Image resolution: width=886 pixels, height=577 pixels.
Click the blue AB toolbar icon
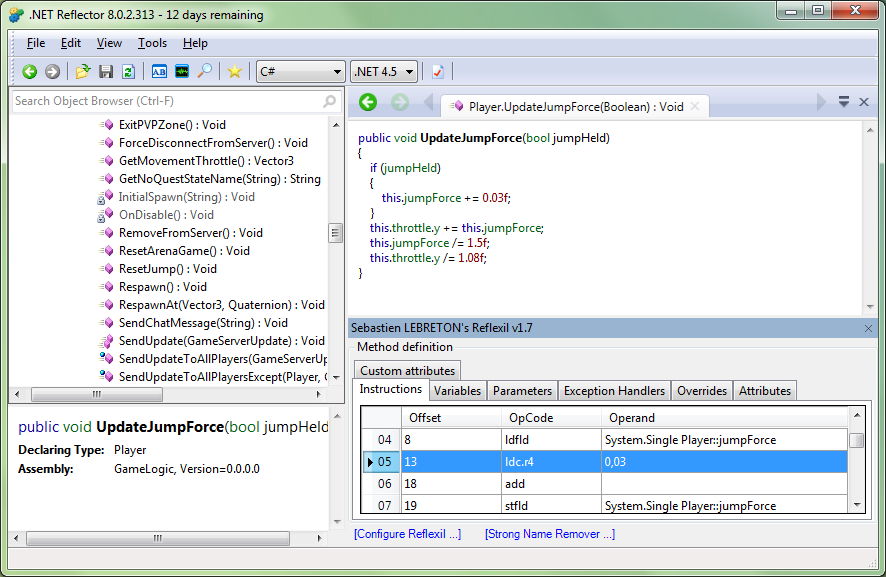pos(159,72)
